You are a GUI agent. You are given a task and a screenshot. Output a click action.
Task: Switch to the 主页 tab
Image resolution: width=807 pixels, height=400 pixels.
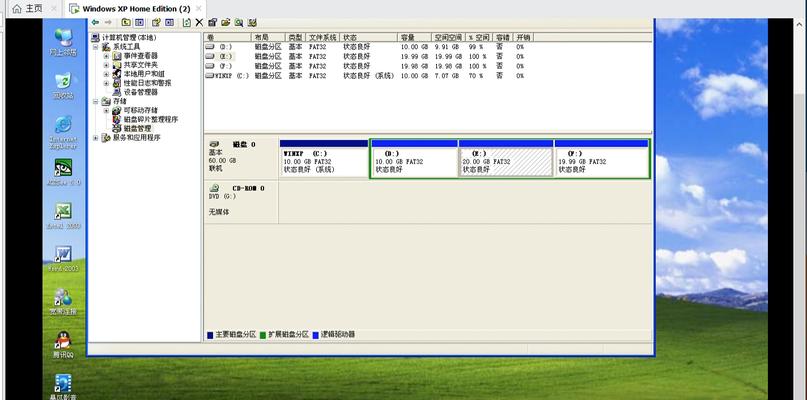pos(33,9)
